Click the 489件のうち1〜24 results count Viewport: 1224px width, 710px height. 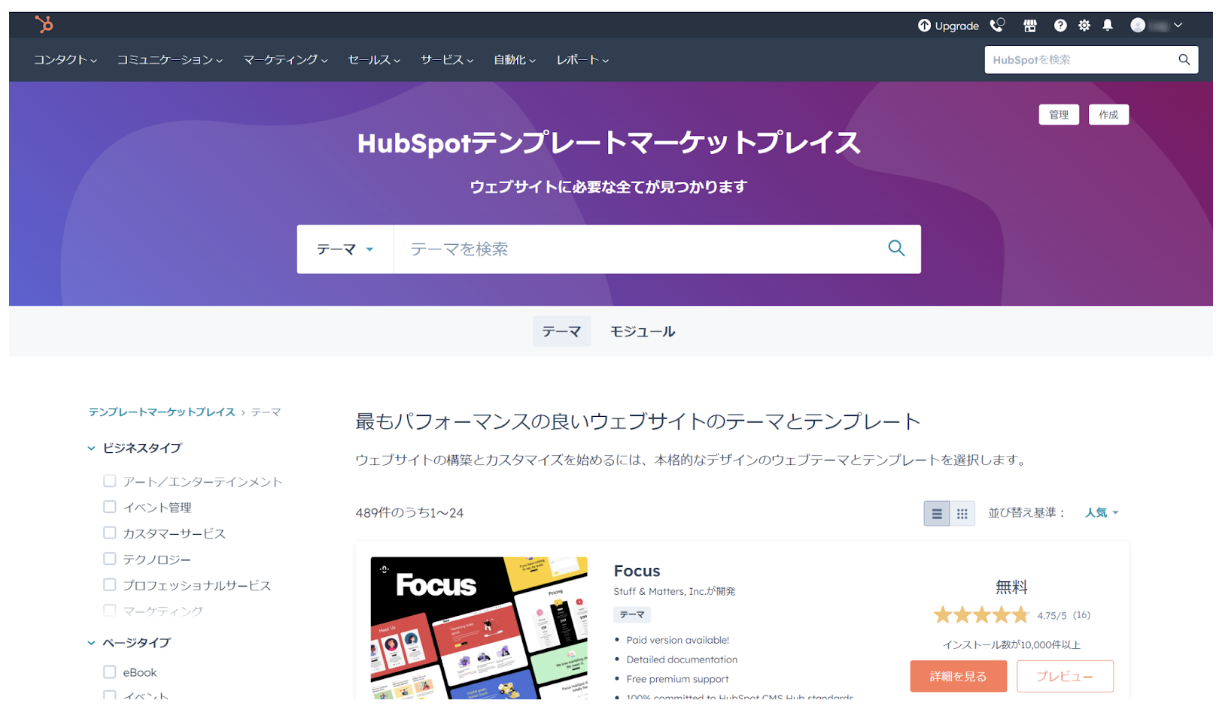coord(409,513)
